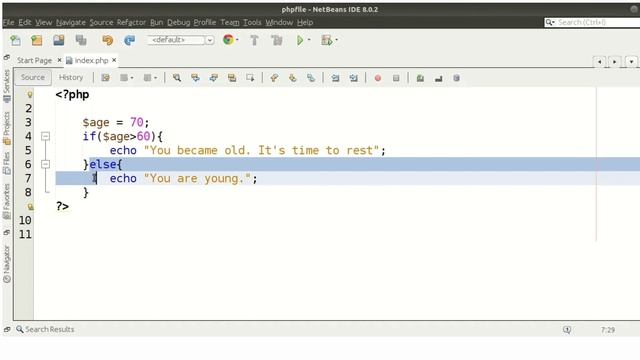The image size is (640, 360).
Task: Open the Files side panel
Action: (7, 163)
